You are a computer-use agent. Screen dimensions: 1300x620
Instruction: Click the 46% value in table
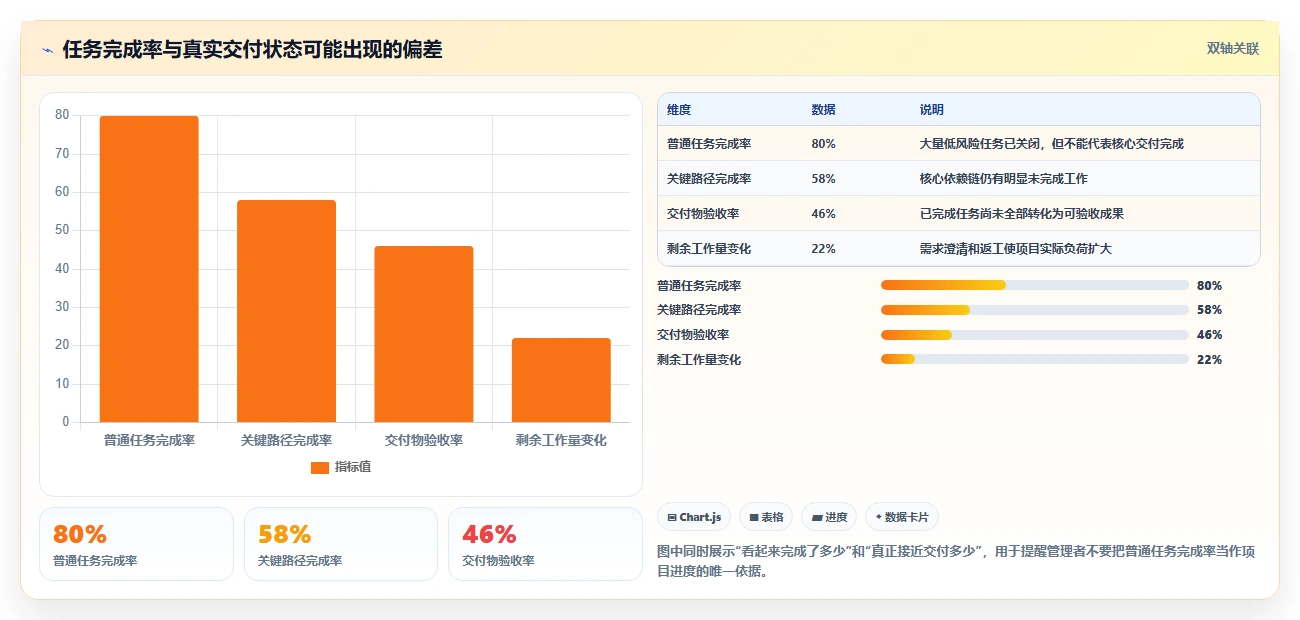[x=824, y=214]
